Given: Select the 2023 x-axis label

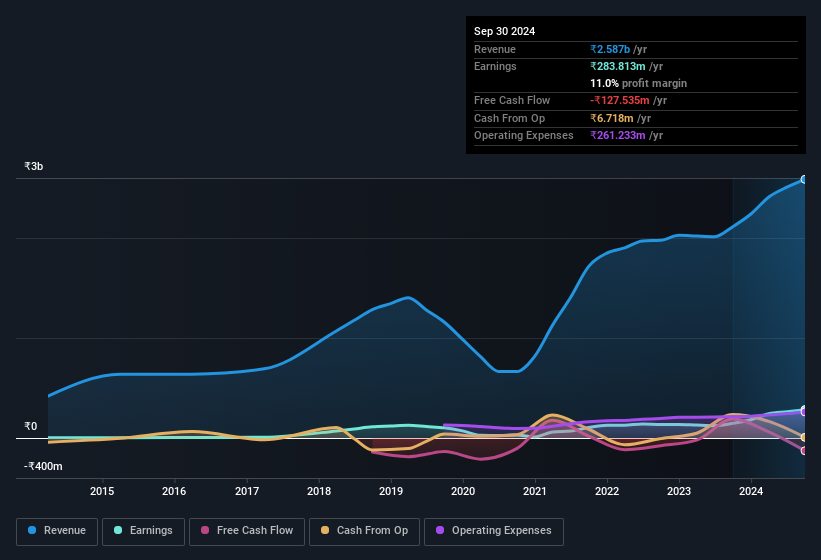Looking at the screenshot, I should (679, 491).
